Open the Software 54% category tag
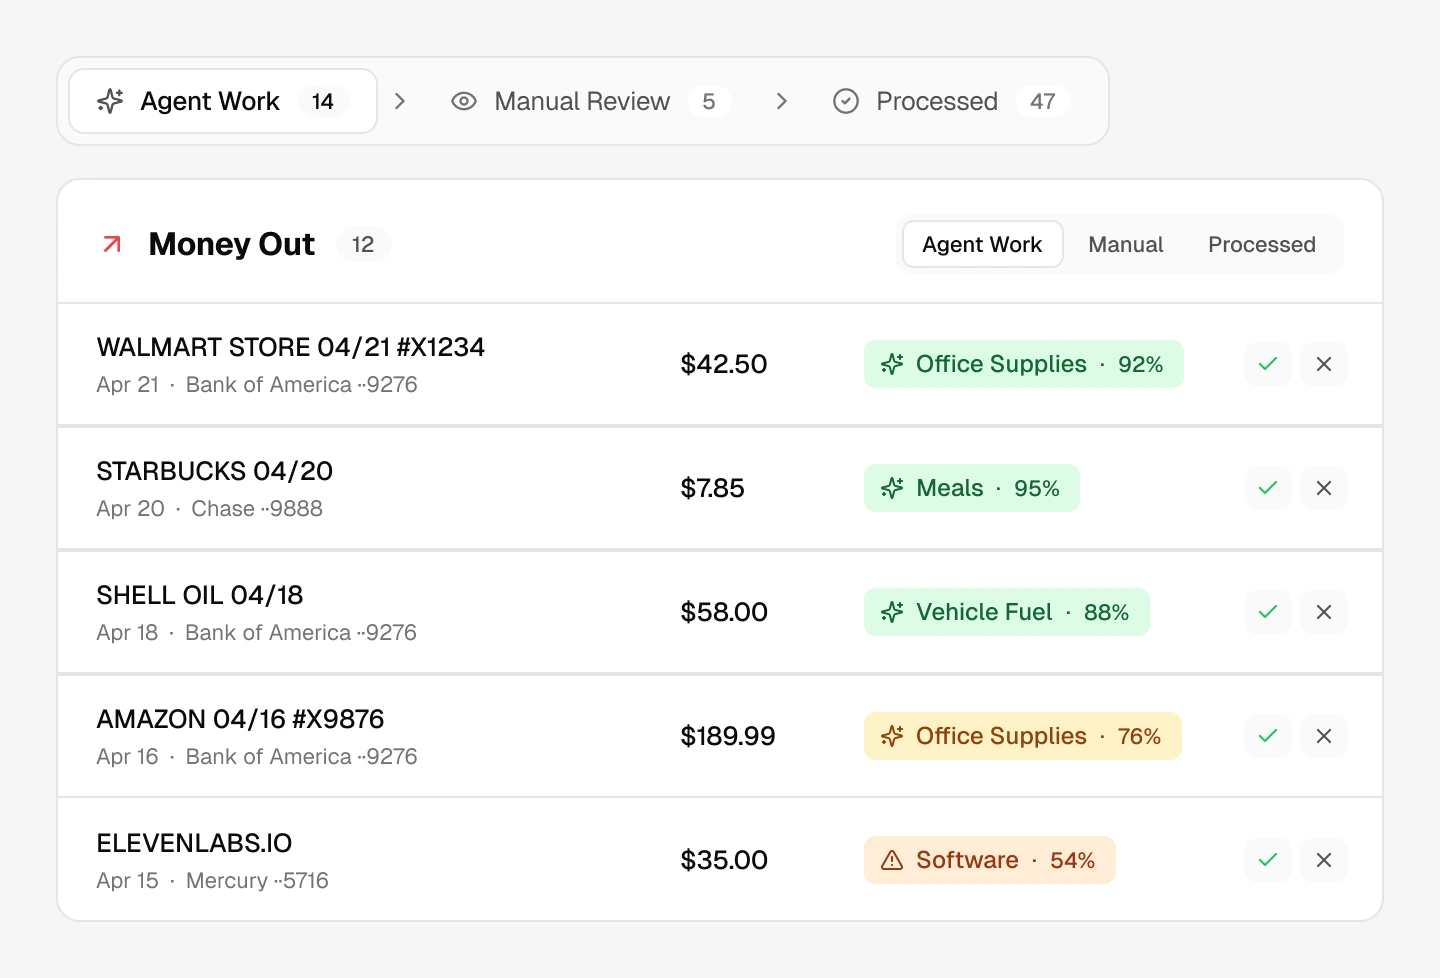Screen dimensions: 1440x978 tap(989, 860)
